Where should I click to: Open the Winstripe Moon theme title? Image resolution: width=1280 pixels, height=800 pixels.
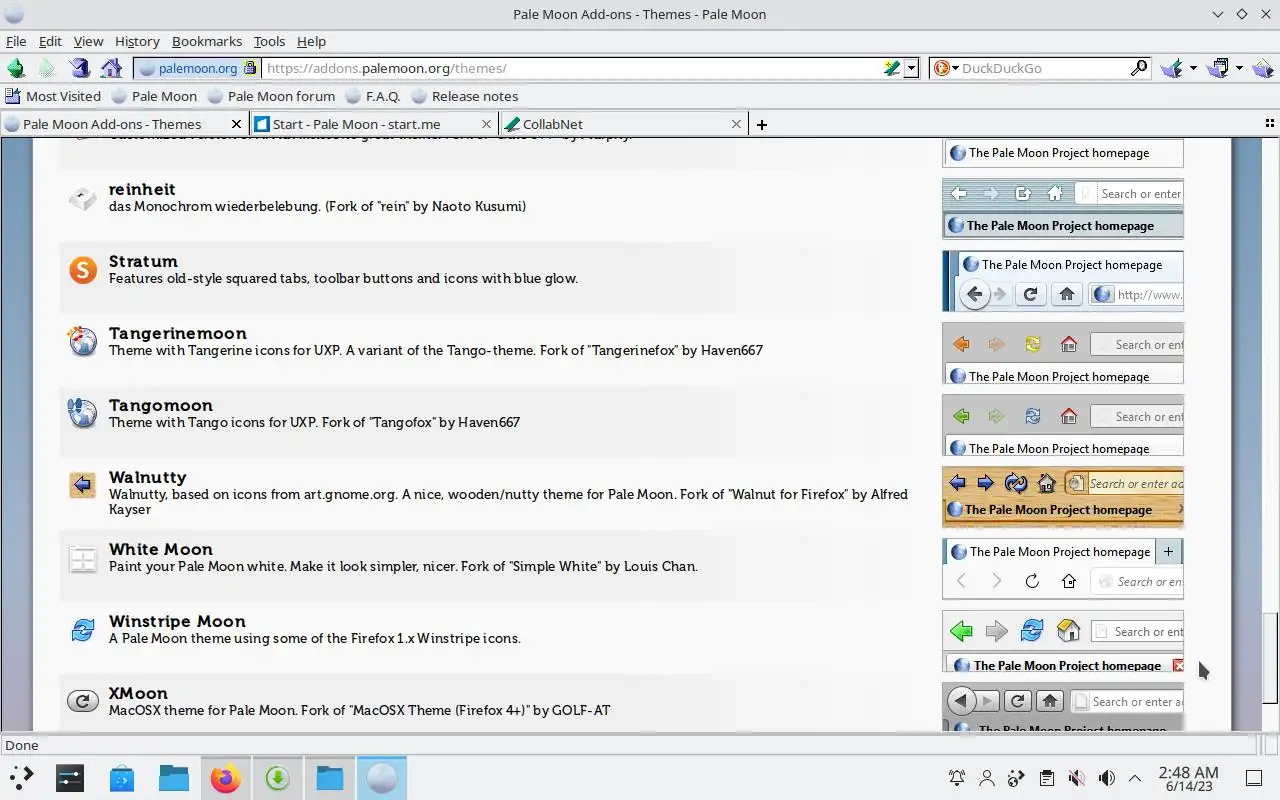[178, 621]
